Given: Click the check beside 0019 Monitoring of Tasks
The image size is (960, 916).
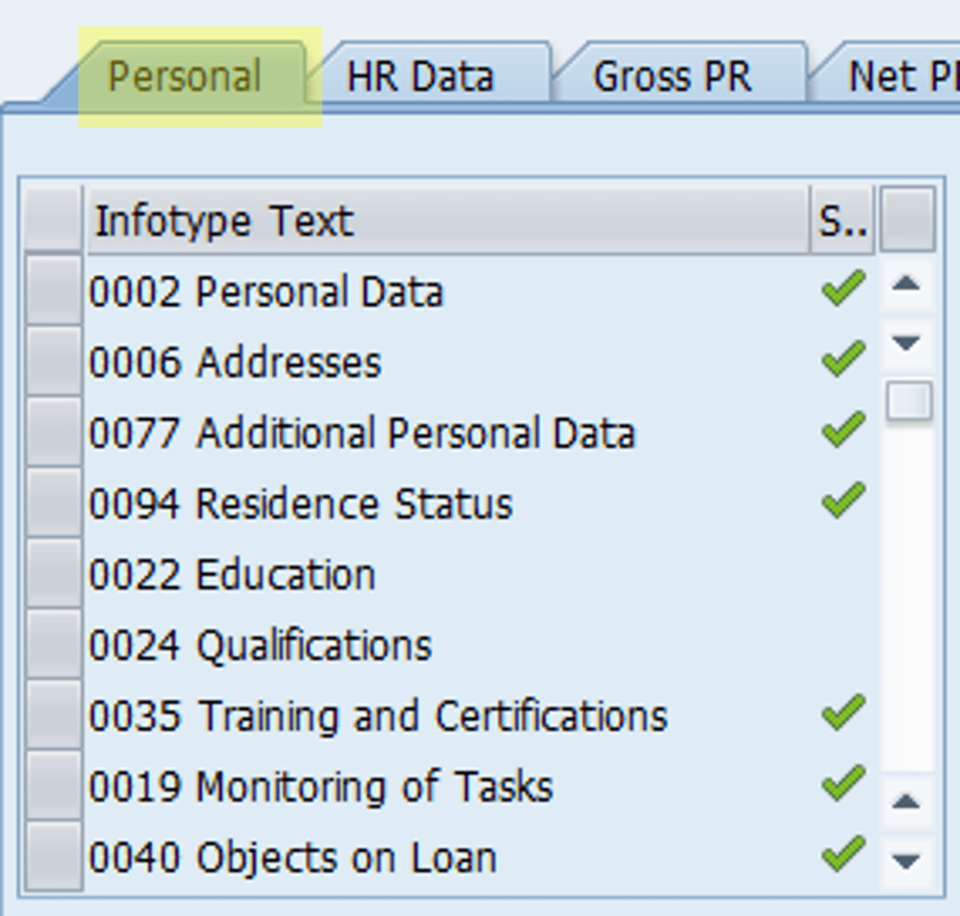Looking at the screenshot, I should [841, 782].
